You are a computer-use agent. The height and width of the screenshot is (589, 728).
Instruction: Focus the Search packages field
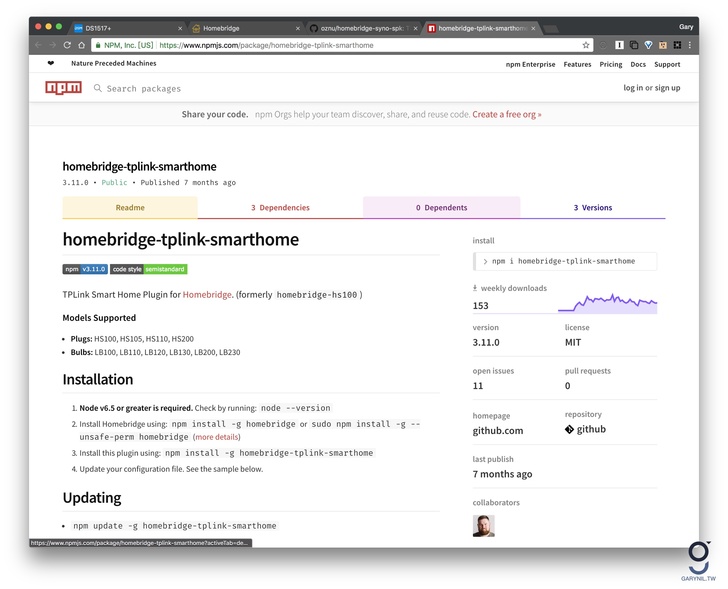(143, 88)
